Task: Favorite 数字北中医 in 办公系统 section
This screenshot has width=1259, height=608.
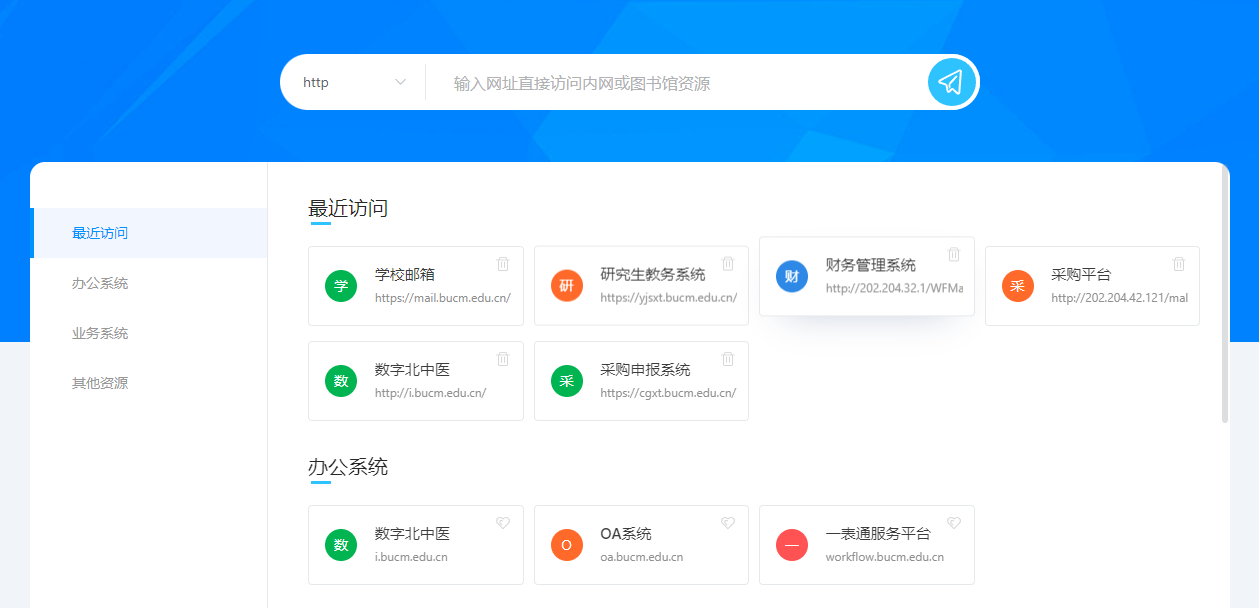Action: (503, 523)
